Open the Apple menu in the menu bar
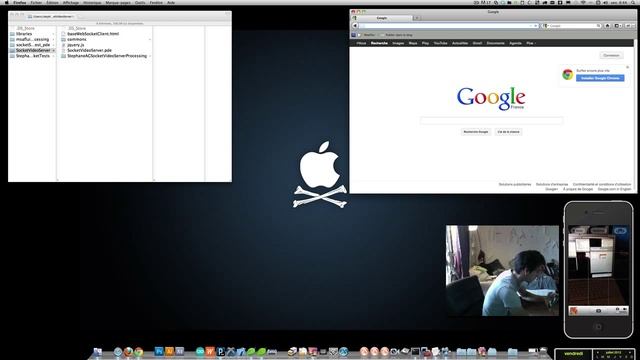This screenshot has height=360, width=640. 7,2
